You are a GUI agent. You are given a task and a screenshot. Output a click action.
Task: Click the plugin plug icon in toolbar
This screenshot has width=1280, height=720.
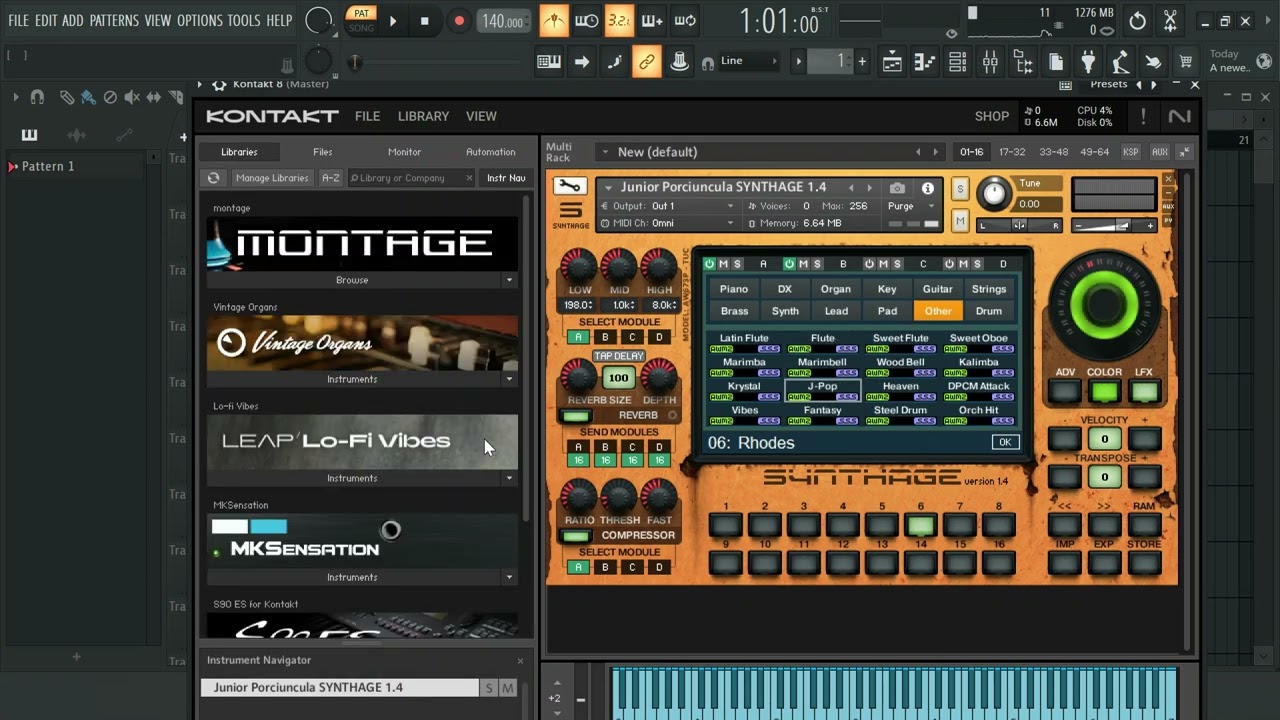[1088, 62]
